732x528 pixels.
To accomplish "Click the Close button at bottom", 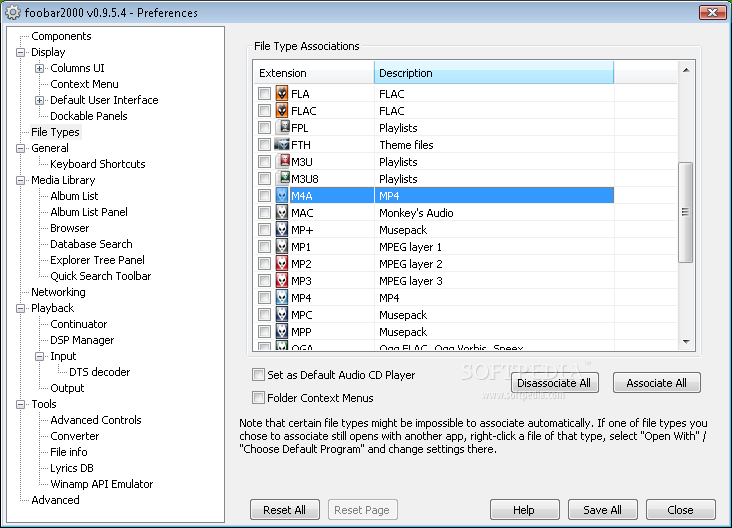I will pyautogui.click(x=681, y=510).
